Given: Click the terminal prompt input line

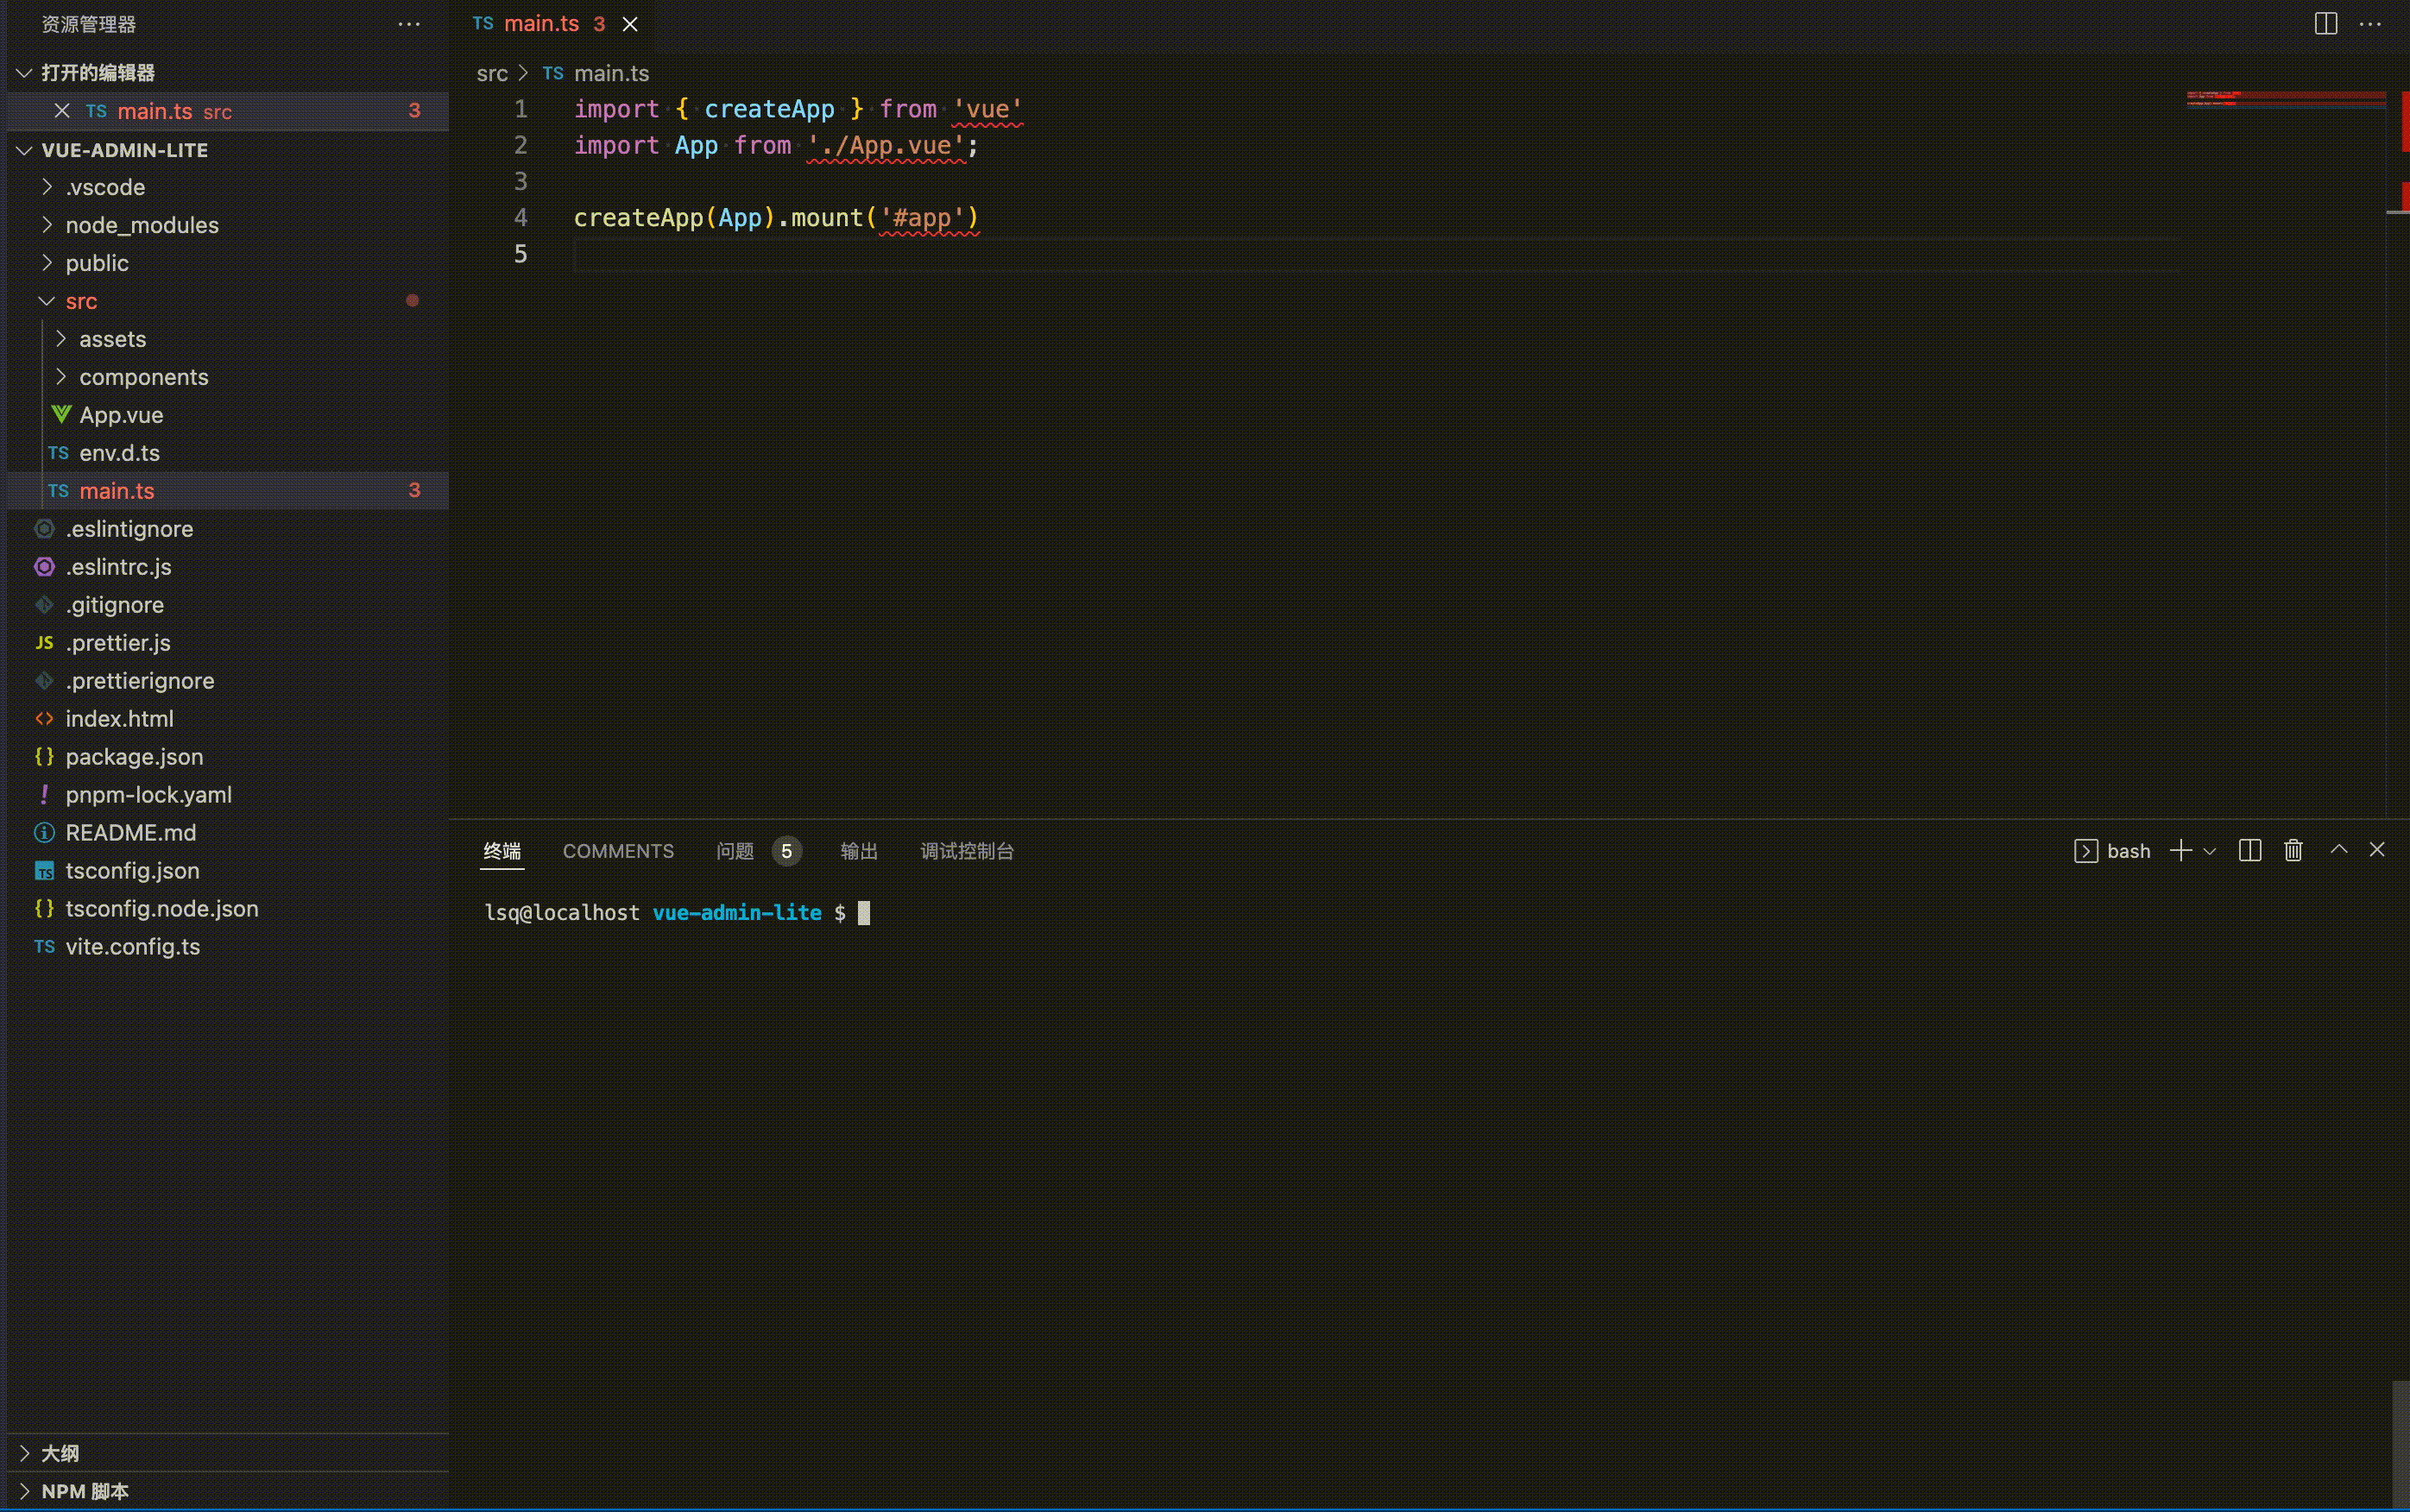Looking at the screenshot, I should [x=678, y=913].
